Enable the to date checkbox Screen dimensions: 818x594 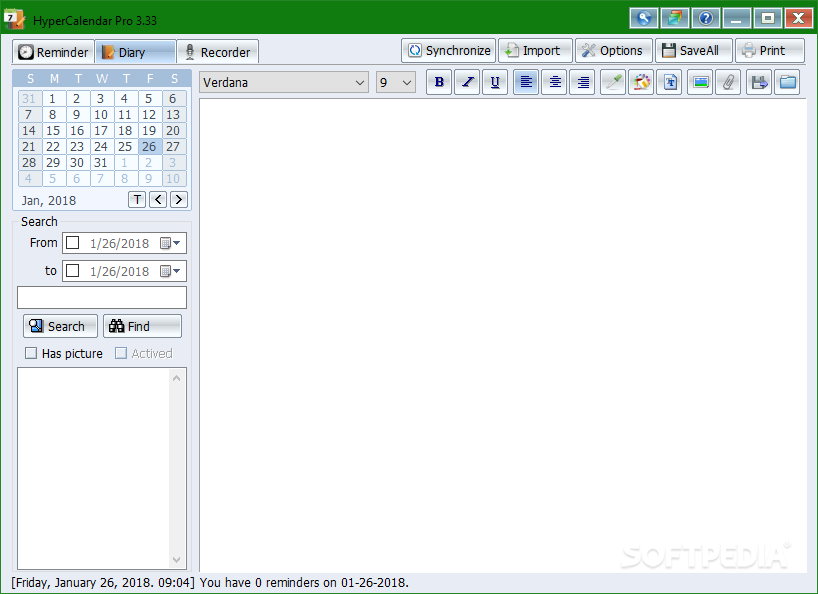click(x=73, y=271)
